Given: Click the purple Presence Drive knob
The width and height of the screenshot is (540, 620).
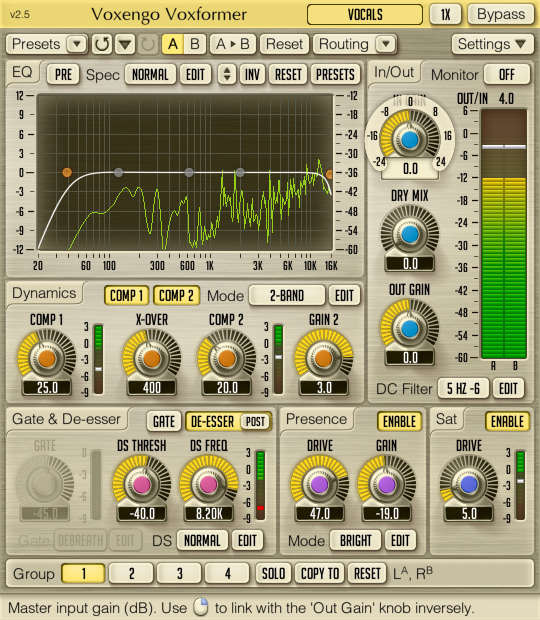Looking at the screenshot, I should [319, 484].
